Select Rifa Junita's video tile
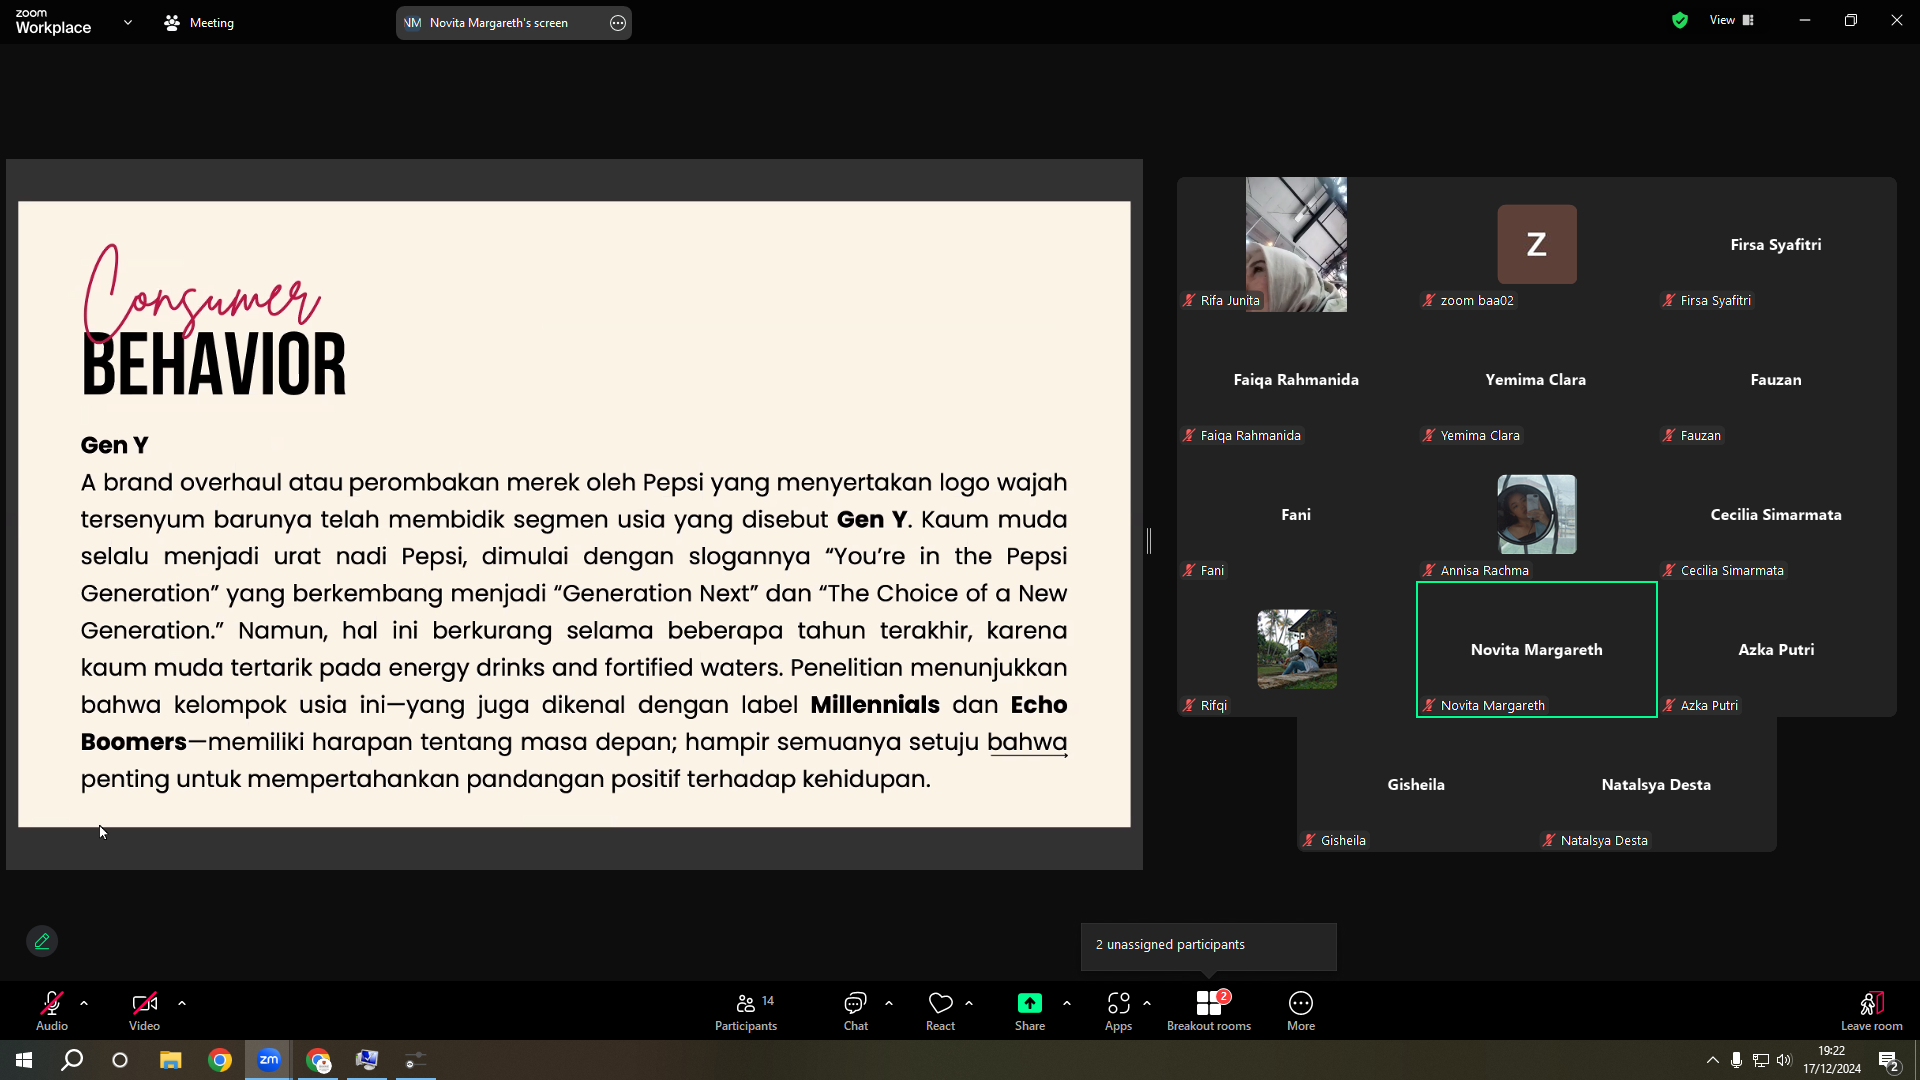1920x1080 pixels. coord(1296,244)
